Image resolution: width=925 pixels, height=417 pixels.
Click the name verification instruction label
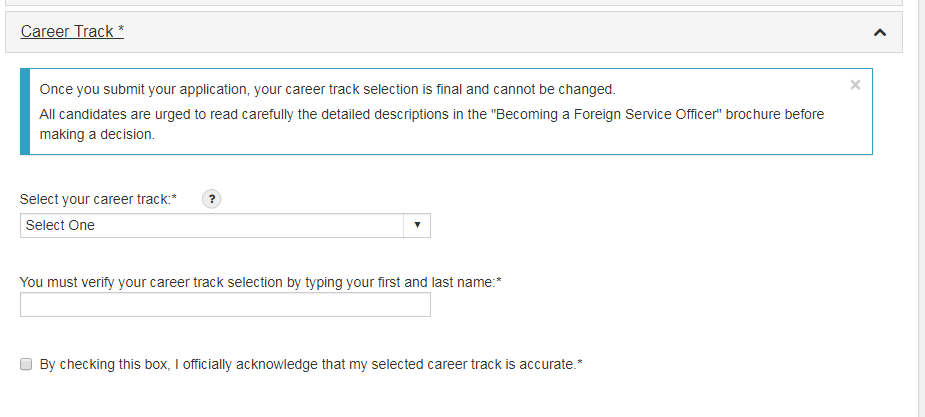(x=260, y=282)
